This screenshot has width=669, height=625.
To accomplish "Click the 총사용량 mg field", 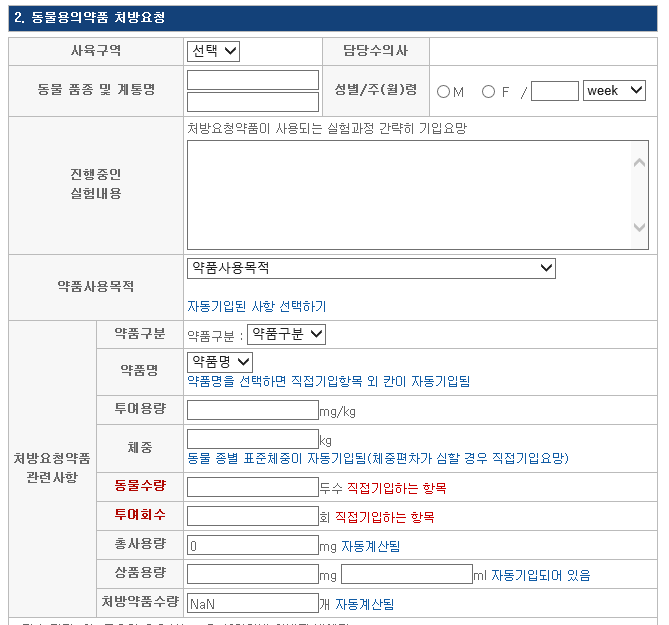I will [252, 545].
